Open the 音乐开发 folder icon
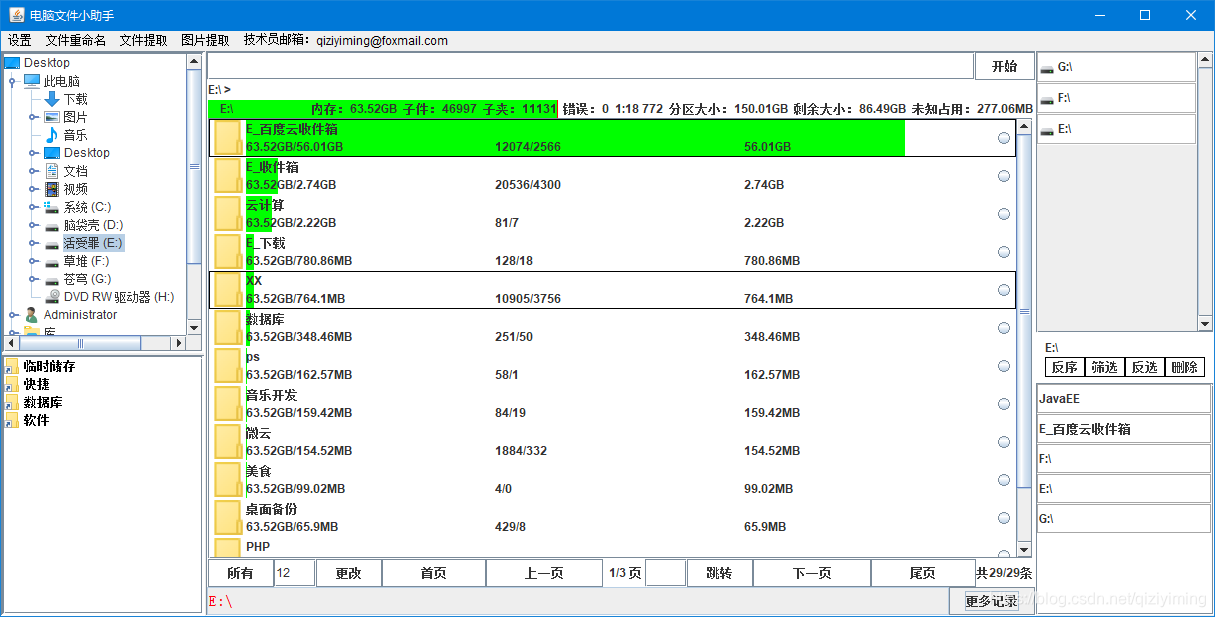This screenshot has height=617, width=1215. click(x=228, y=404)
